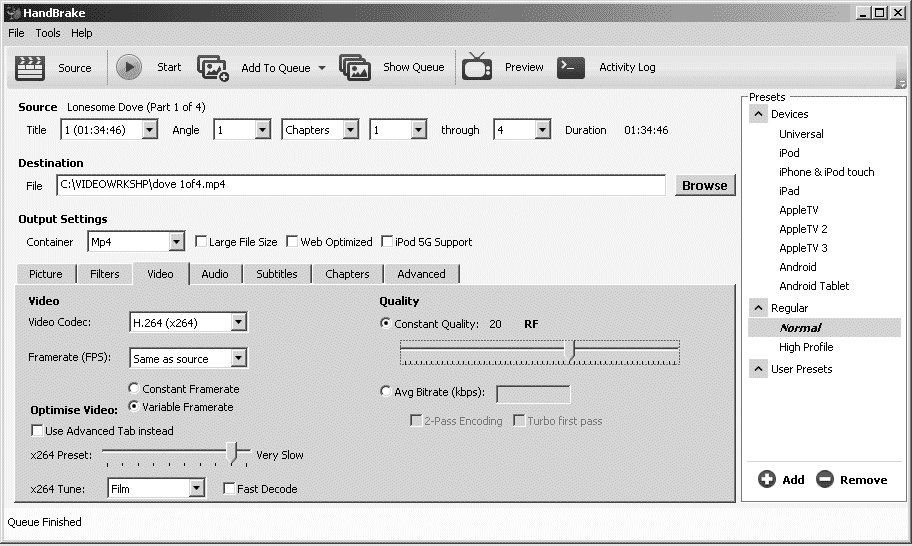Enable the iPod 5G Support checkbox
The image size is (912, 546).
tap(386, 241)
